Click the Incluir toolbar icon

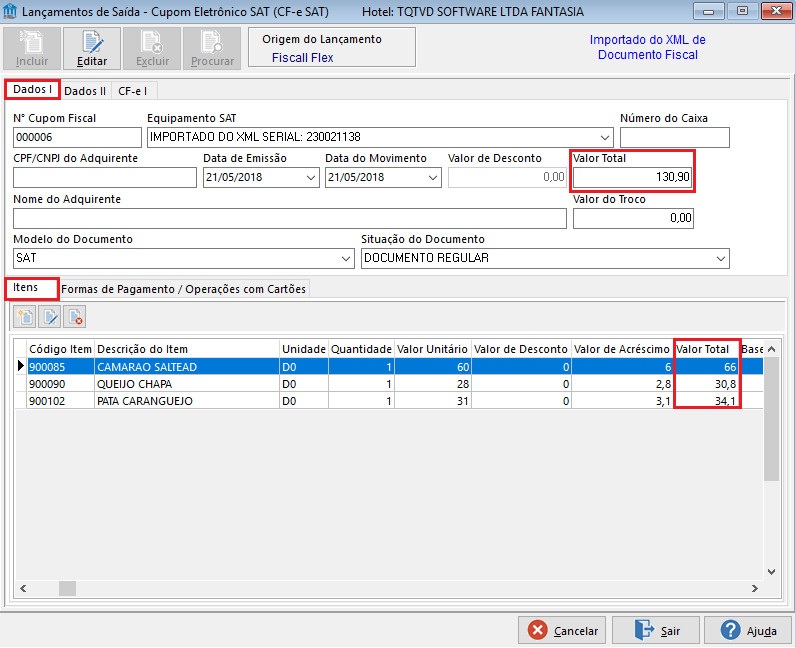pyautogui.click(x=31, y=49)
